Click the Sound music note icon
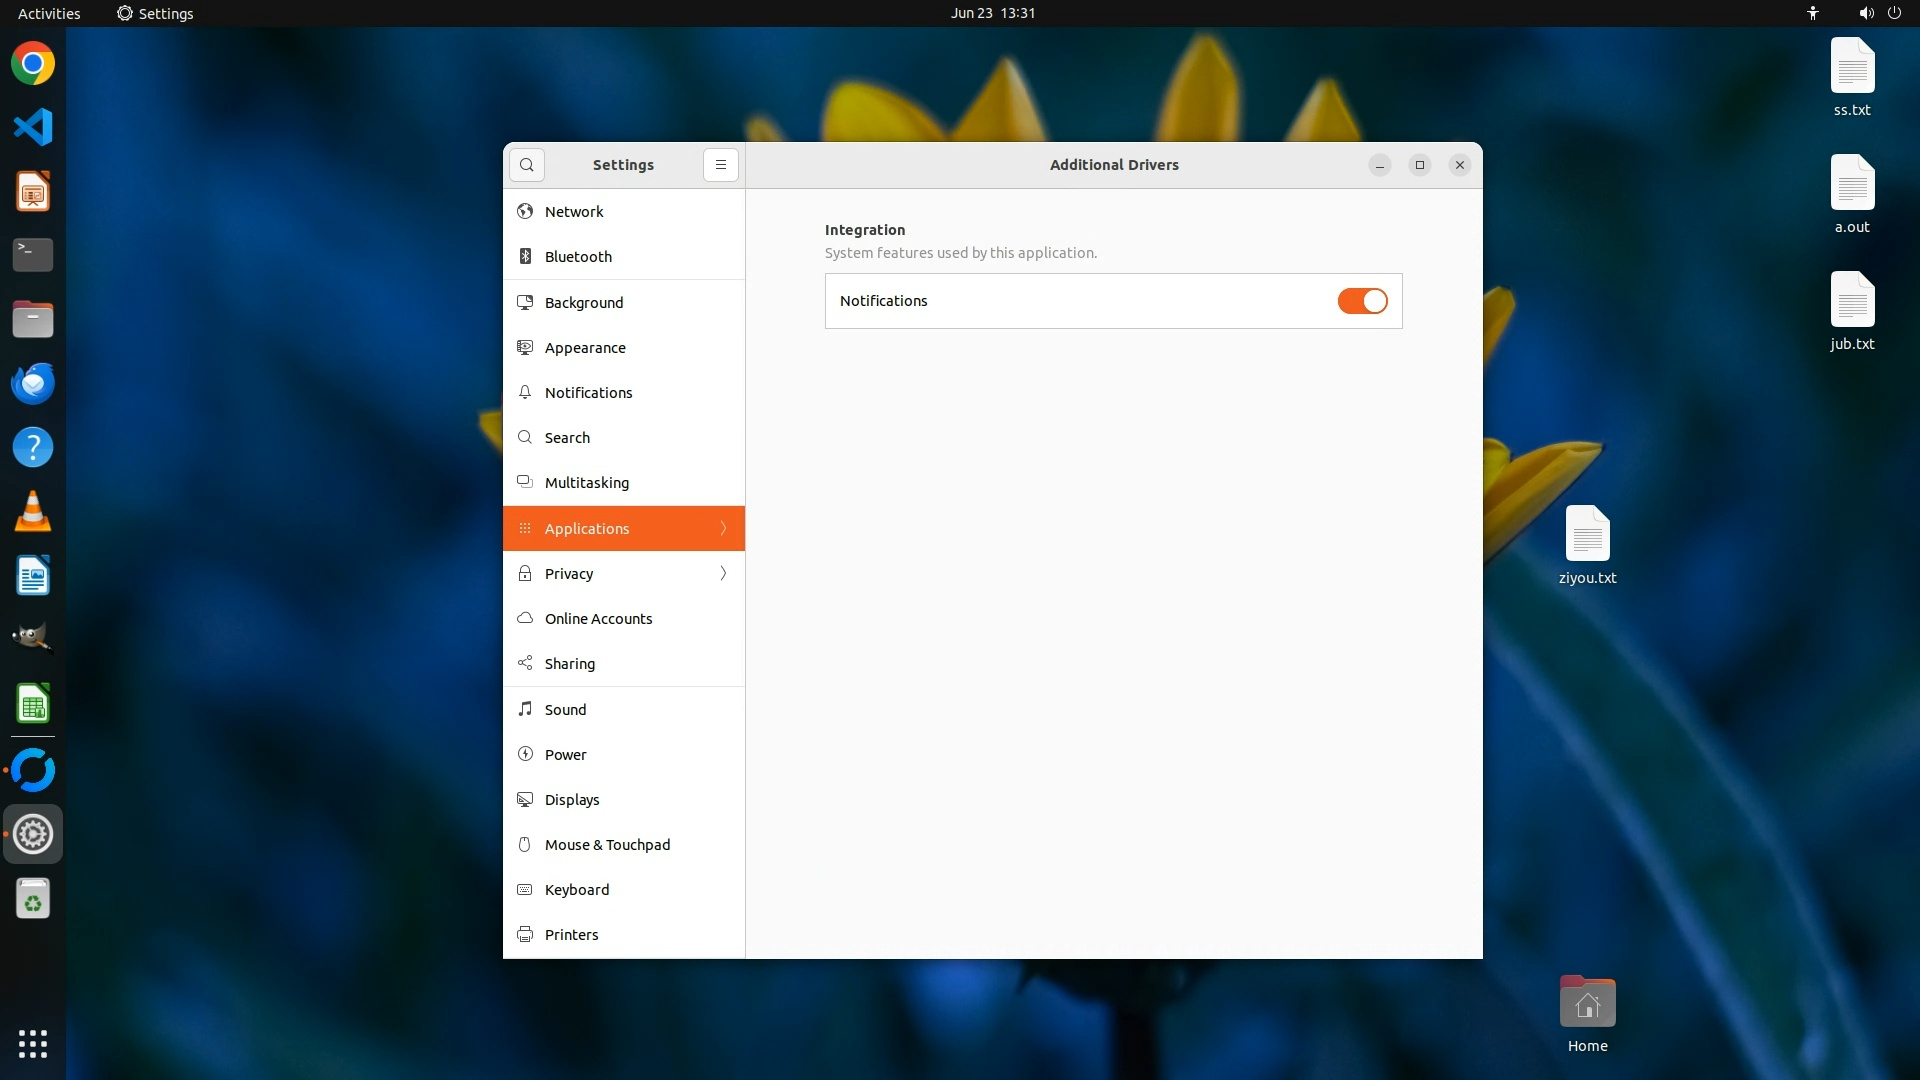Viewport: 1920px width, 1080px height. (525, 709)
